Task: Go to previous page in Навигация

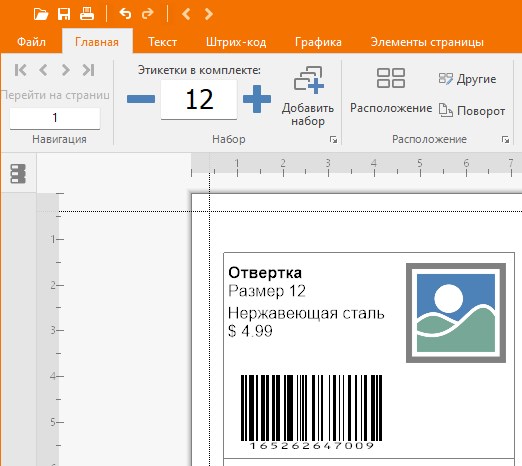Action: [43, 70]
